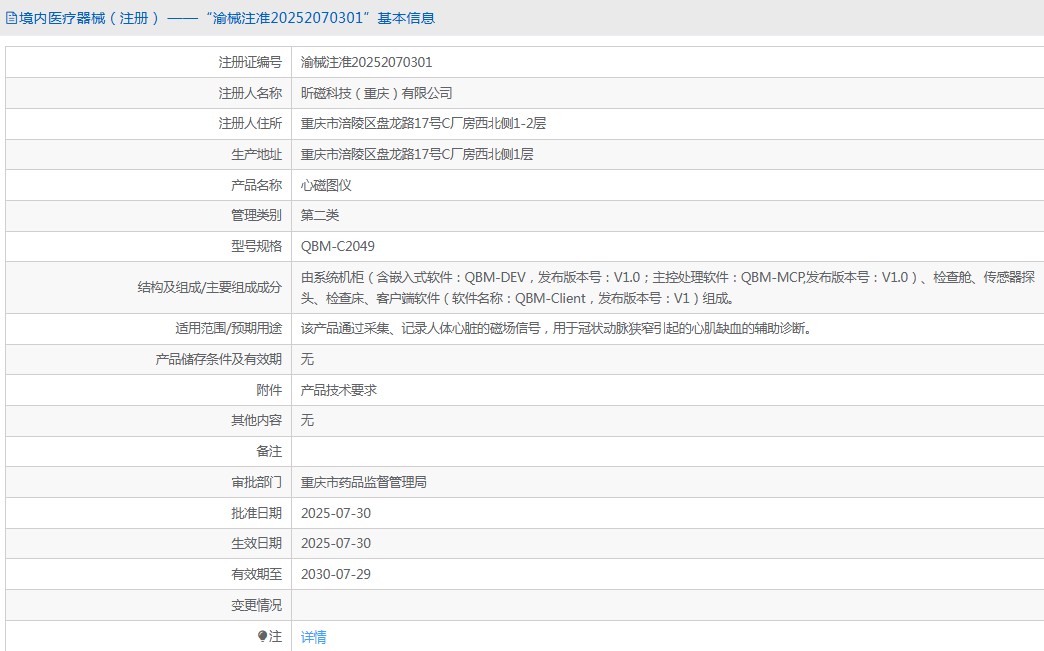
Task: Click the 注册人住所 label
Action: (x=250, y=123)
